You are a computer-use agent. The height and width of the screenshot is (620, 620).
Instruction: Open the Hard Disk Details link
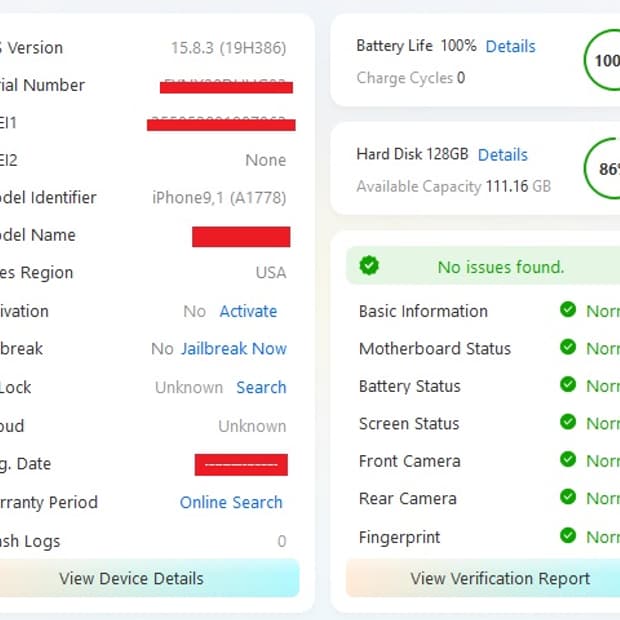tap(503, 155)
